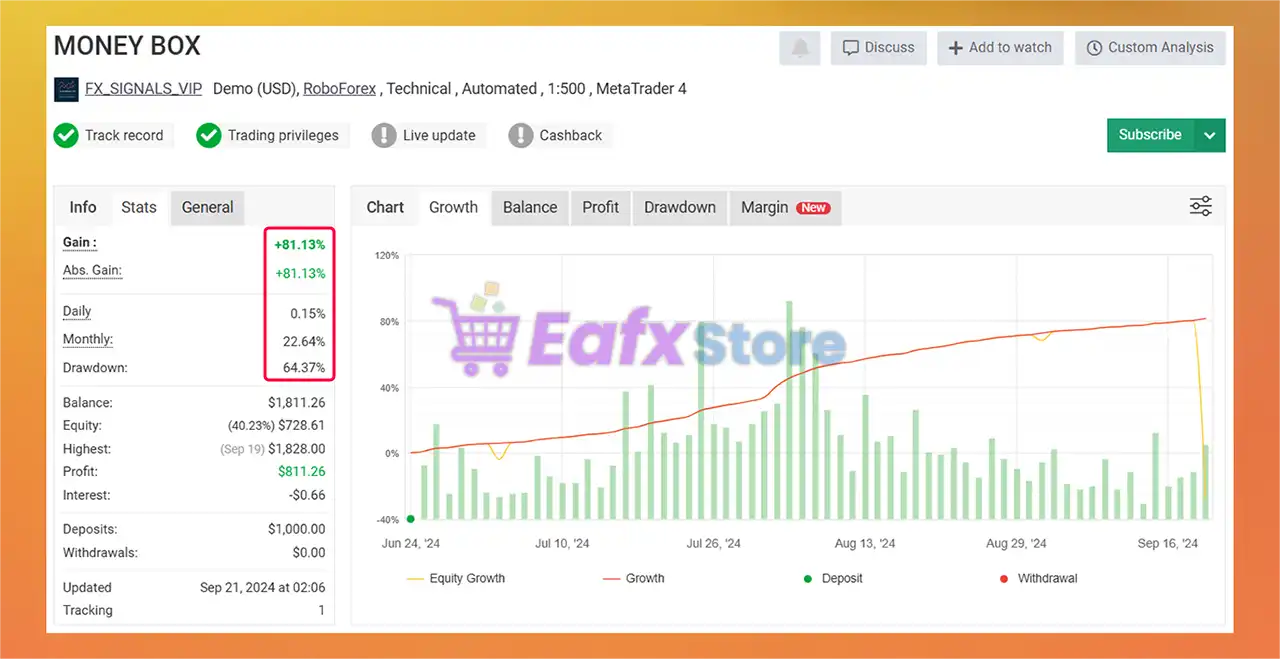This screenshot has width=1280, height=659.
Task: Switch to the Stats tab
Action: click(139, 207)
